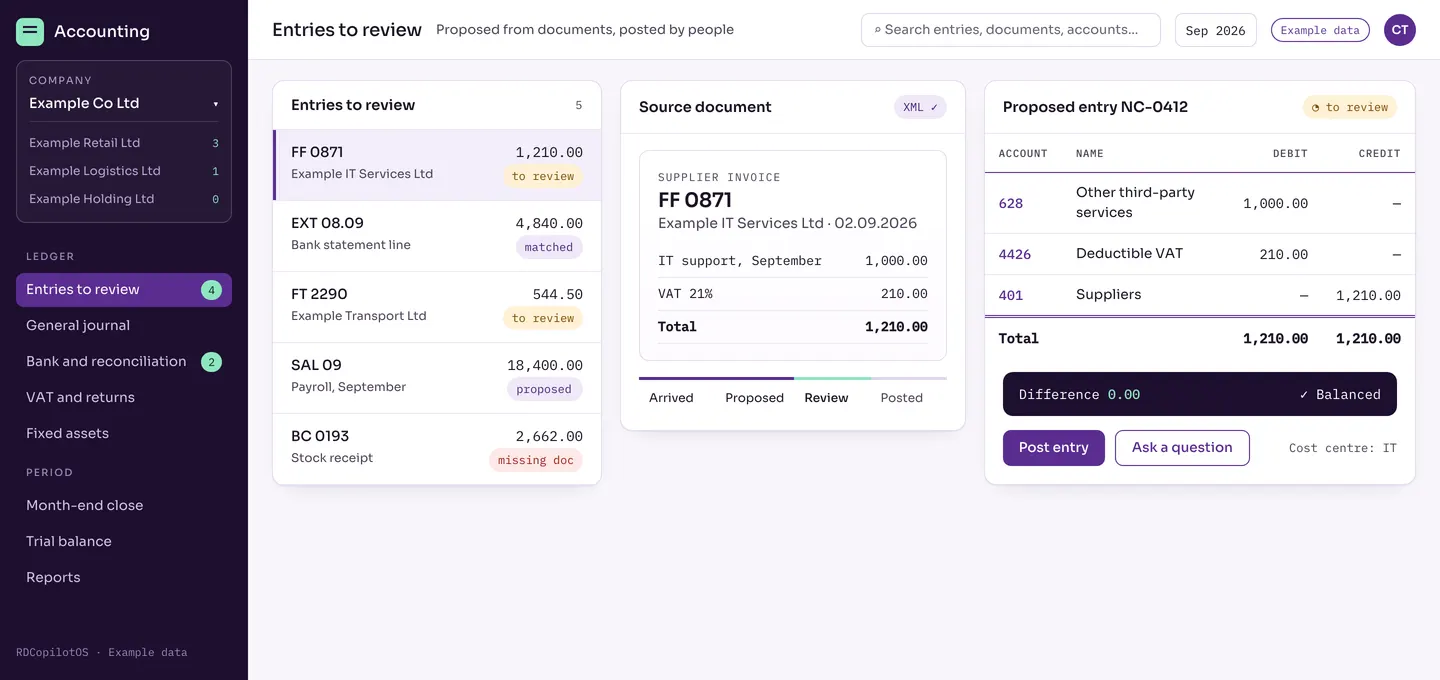Select entry EXT 08.09 bank statement line
The height and width of the screenshot is (680, 1440).
[x=437, y=236]
